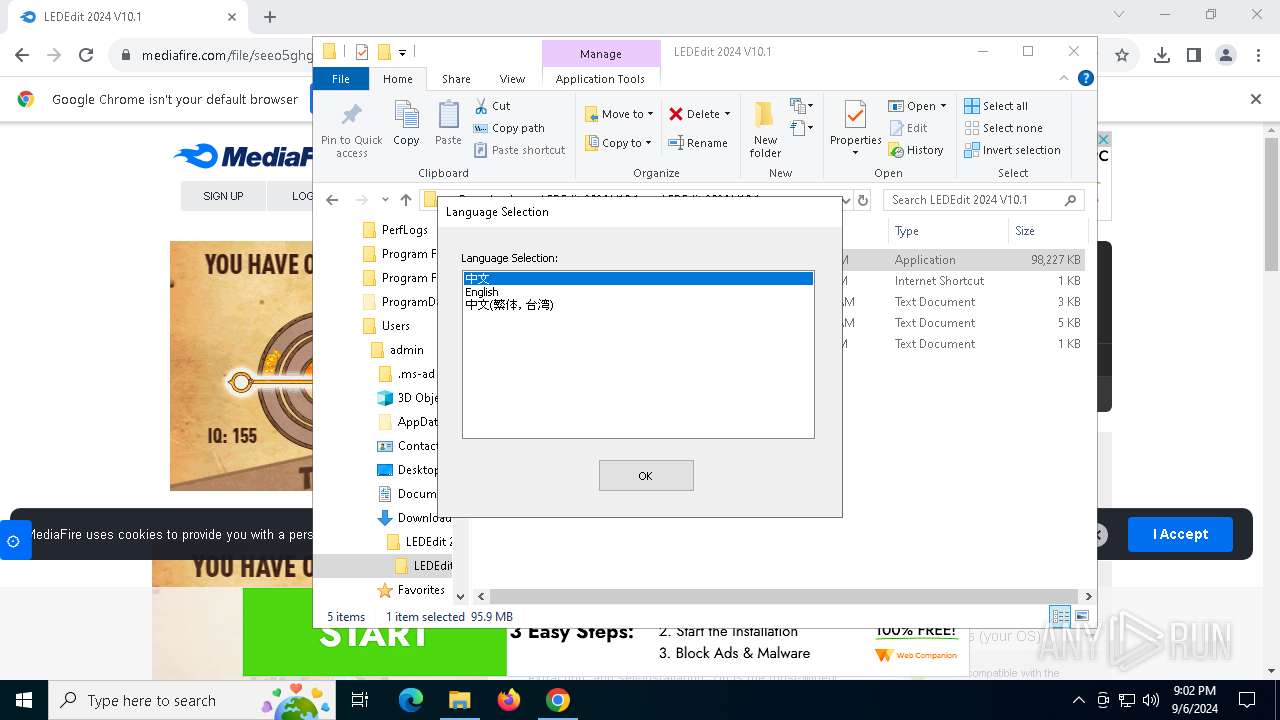The width and height of the screenshot is (1280, 720).
Task: Select English in the language list
Action: point(638,292)
